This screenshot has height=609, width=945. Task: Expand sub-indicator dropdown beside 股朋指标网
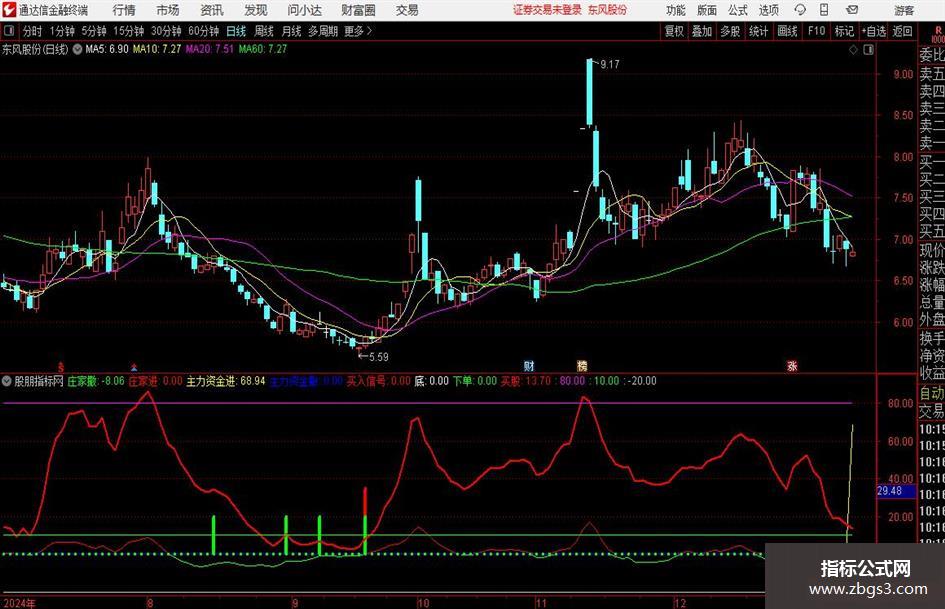pos(6,381)
